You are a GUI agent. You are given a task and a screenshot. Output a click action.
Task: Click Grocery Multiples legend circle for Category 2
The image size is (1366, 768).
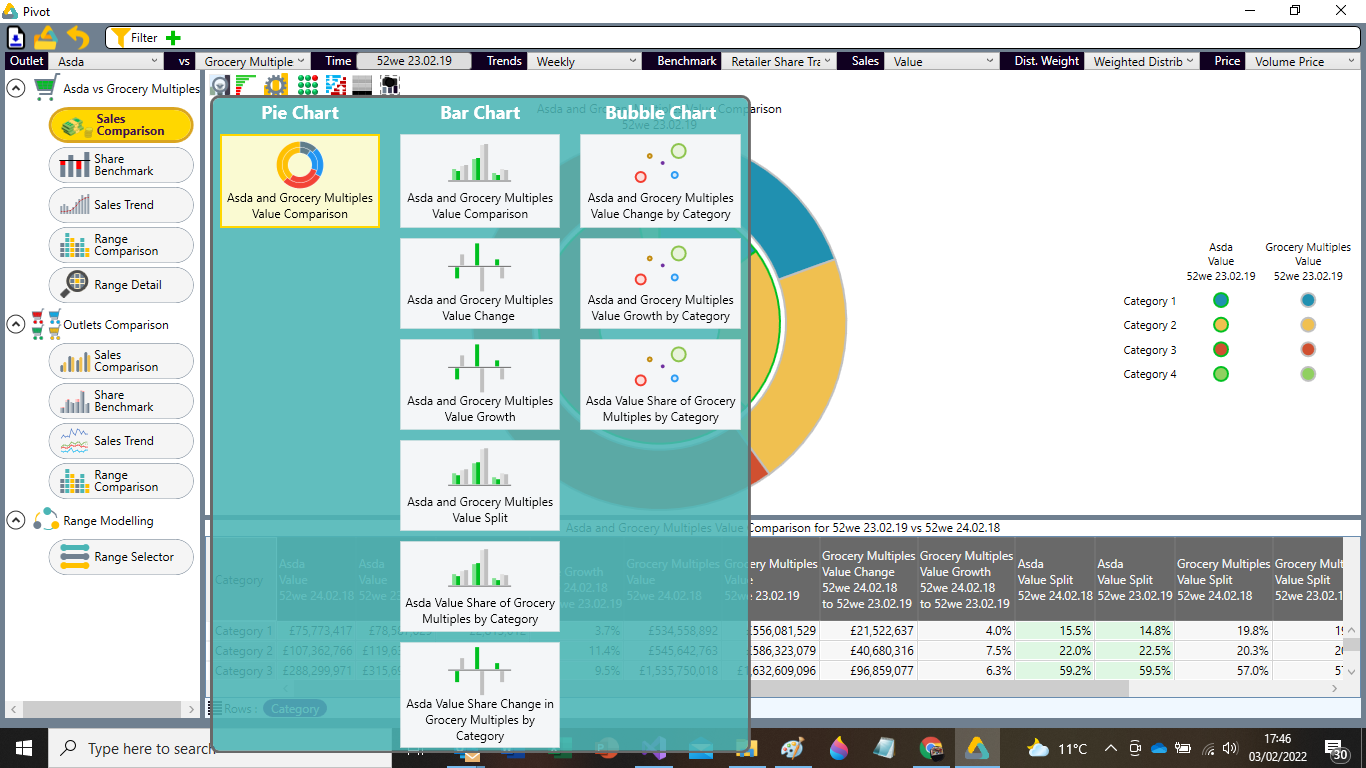(x=1308, y=325)
